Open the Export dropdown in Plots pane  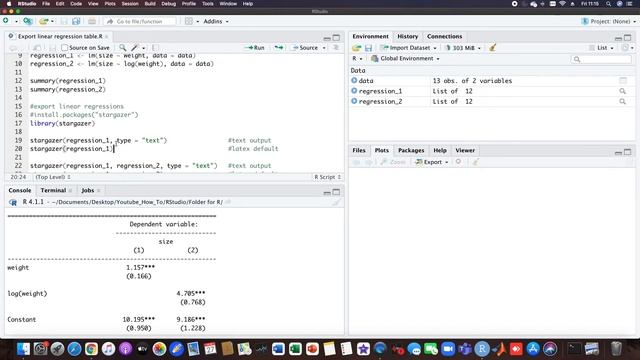click(x=431, y=162)
